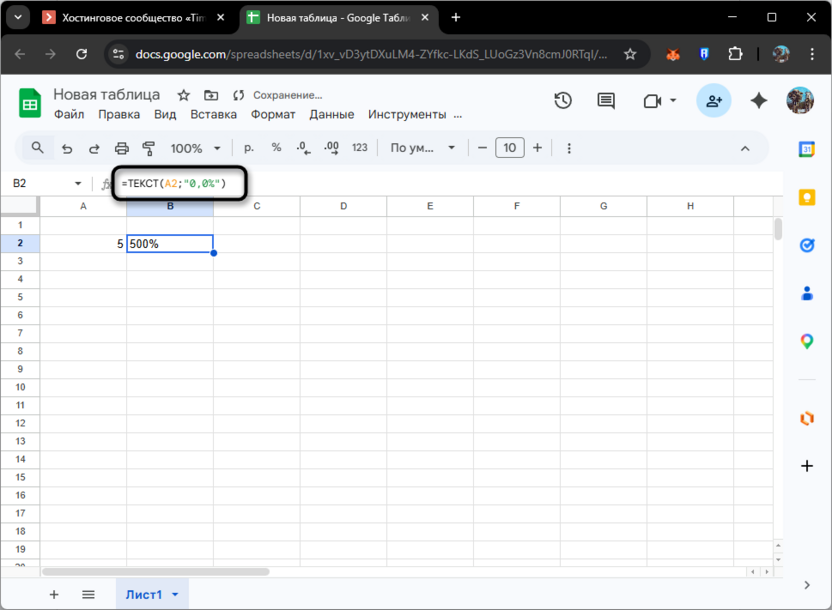Open Google Keep side panel
The image size is (832, 610).
coord(807,197)
